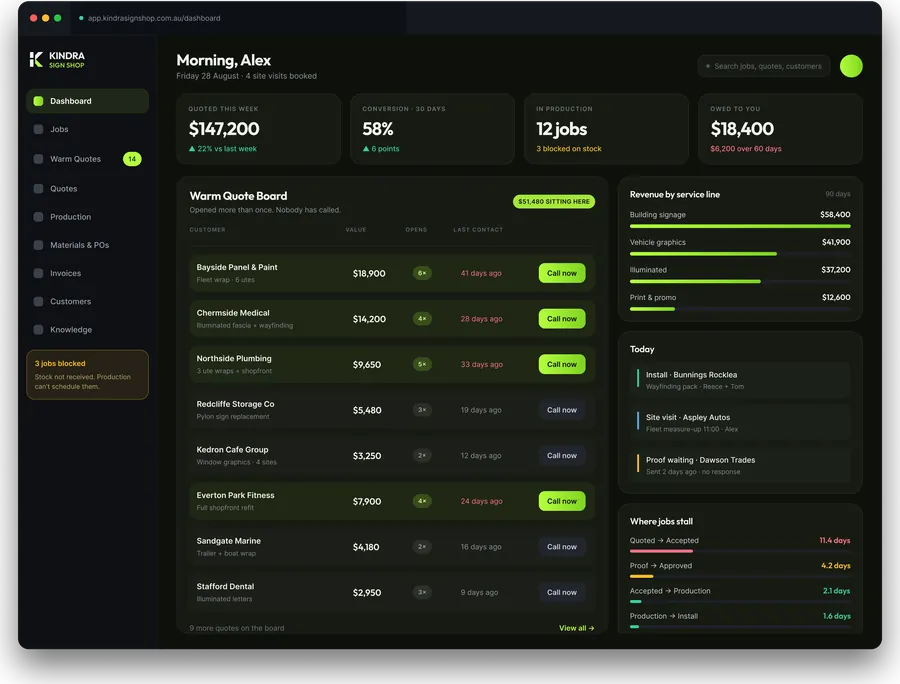This screenshot has width=900, height=684.
Task: Click the Kindra Sign Shop logo
Action: (x=57, y=60)
